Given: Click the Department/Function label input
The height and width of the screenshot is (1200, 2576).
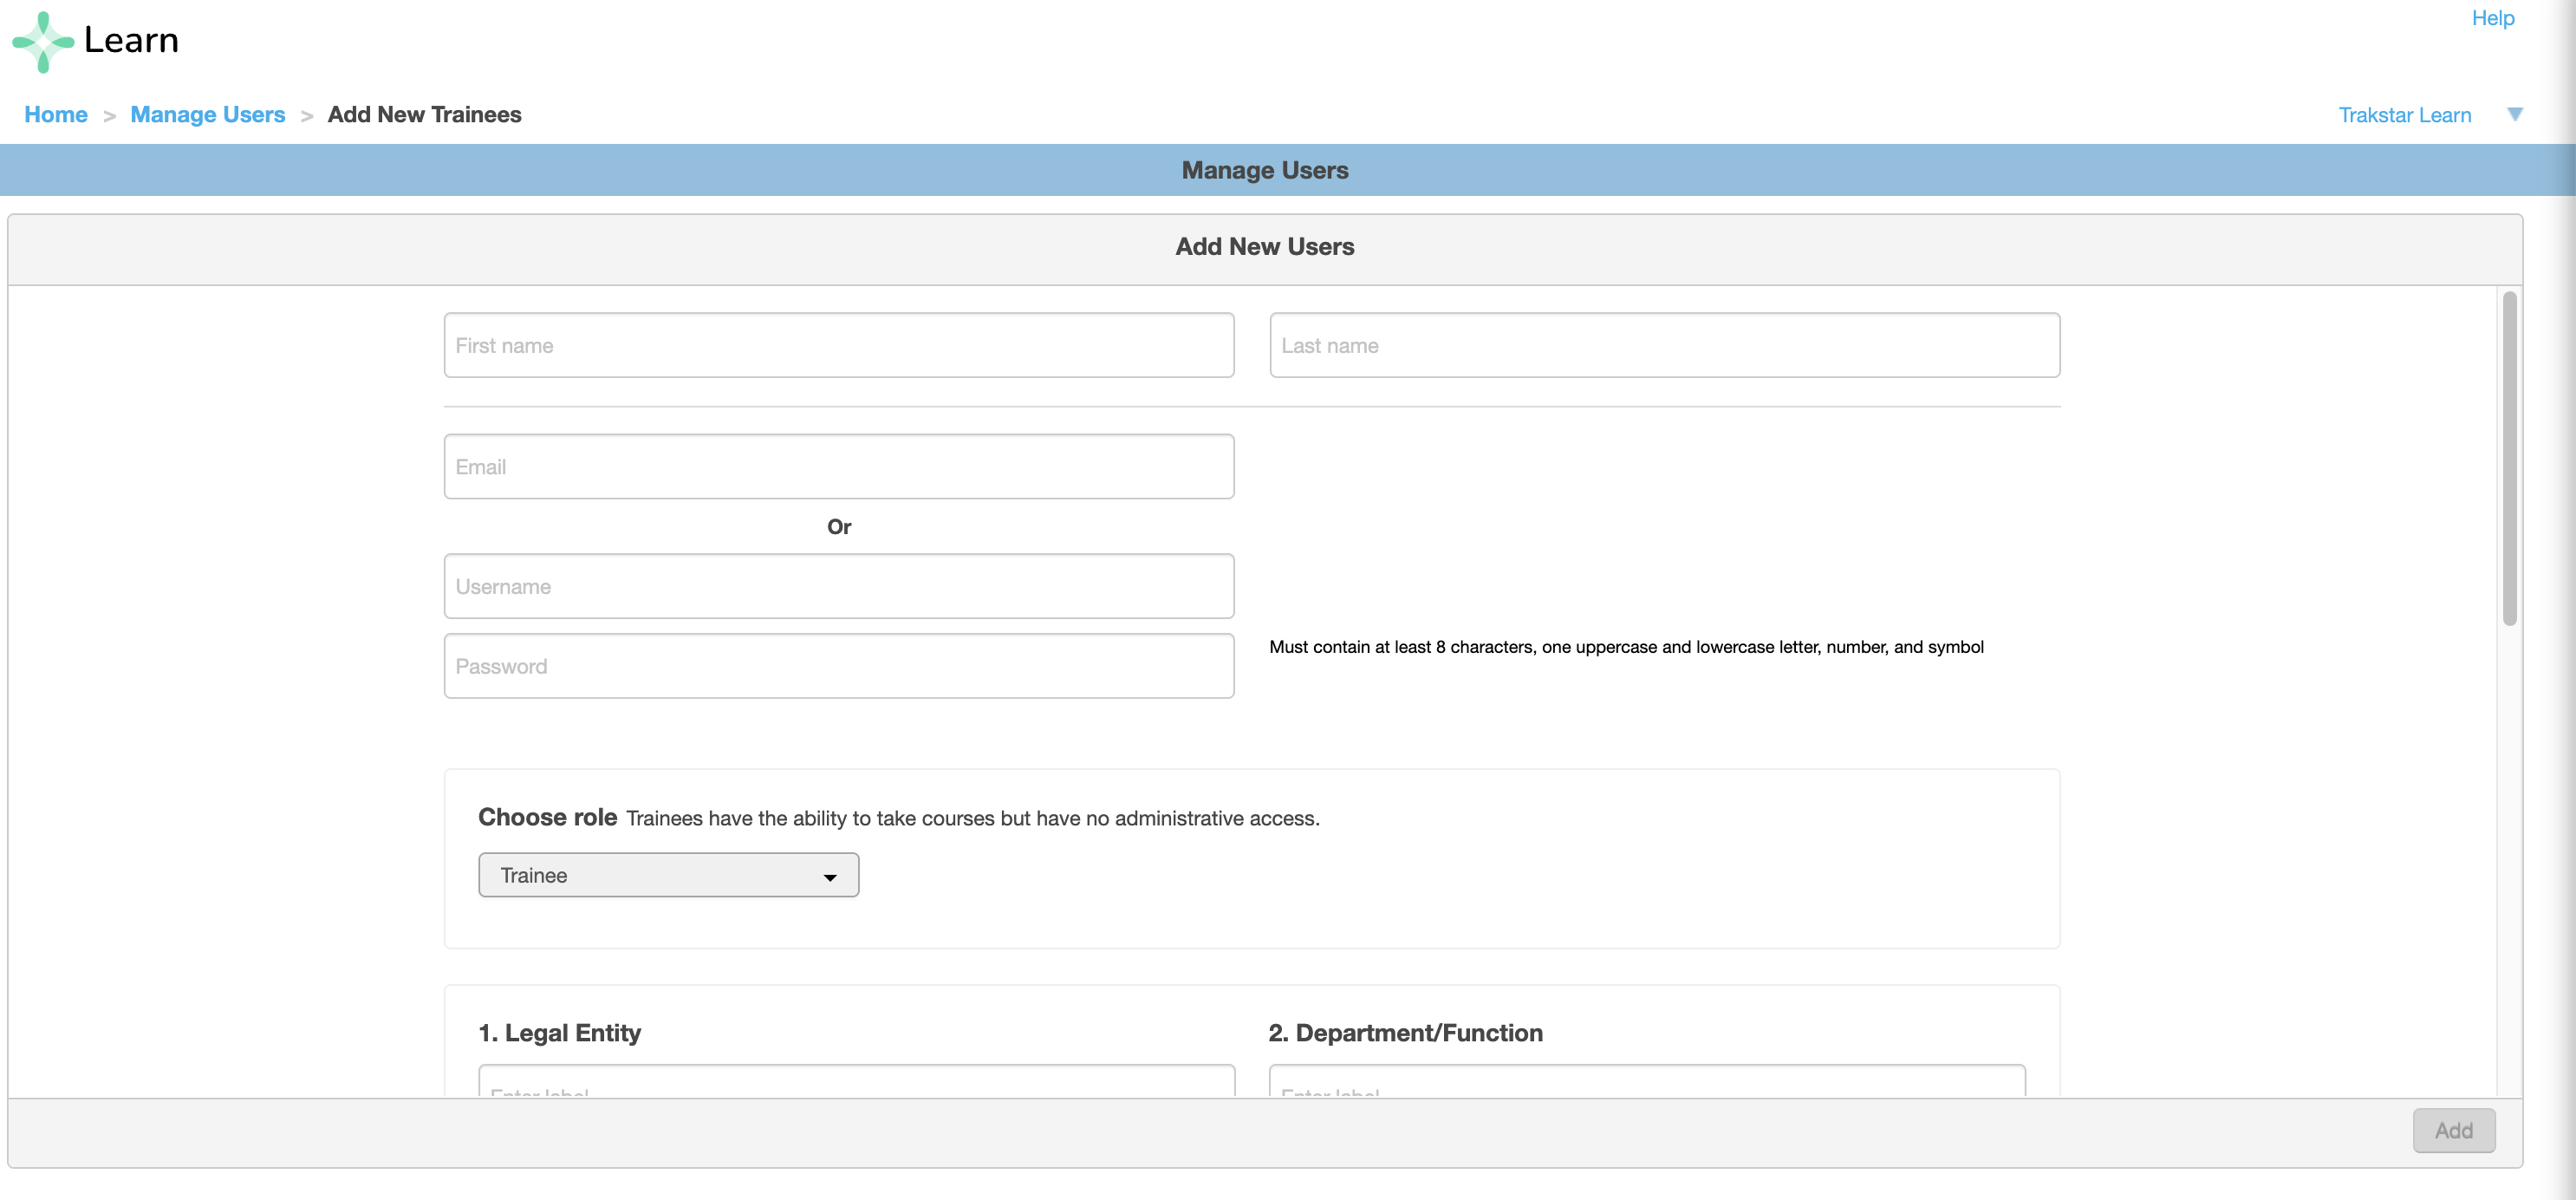Looking at the screenshot, I should (1647, 1081).
